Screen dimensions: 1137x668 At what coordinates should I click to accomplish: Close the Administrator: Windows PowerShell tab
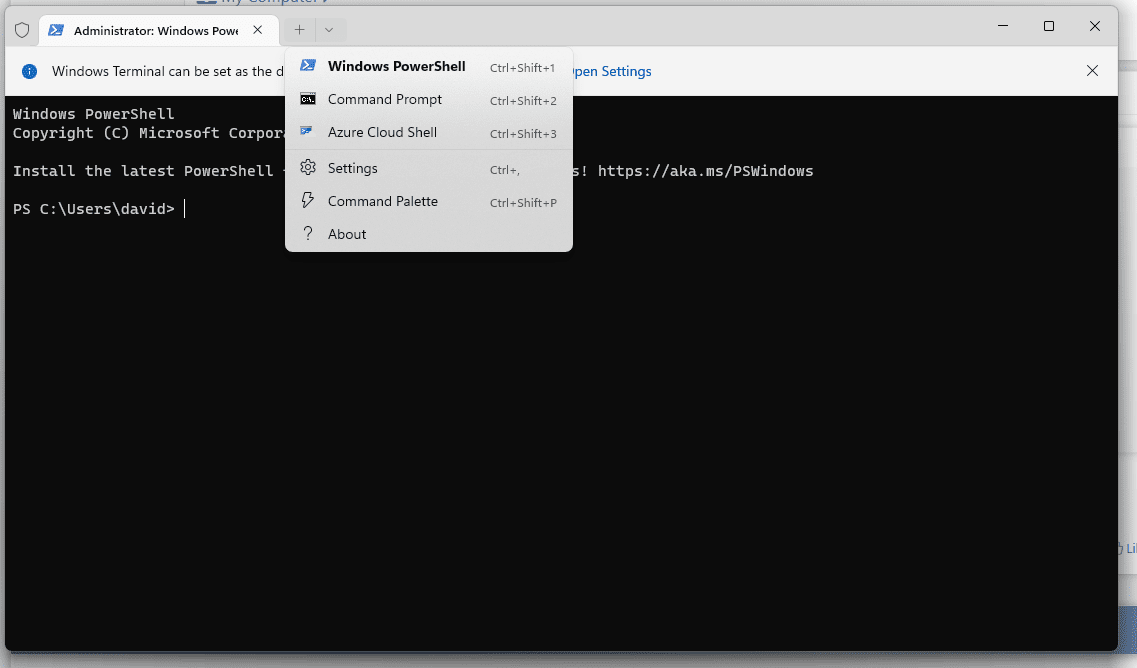257,30
